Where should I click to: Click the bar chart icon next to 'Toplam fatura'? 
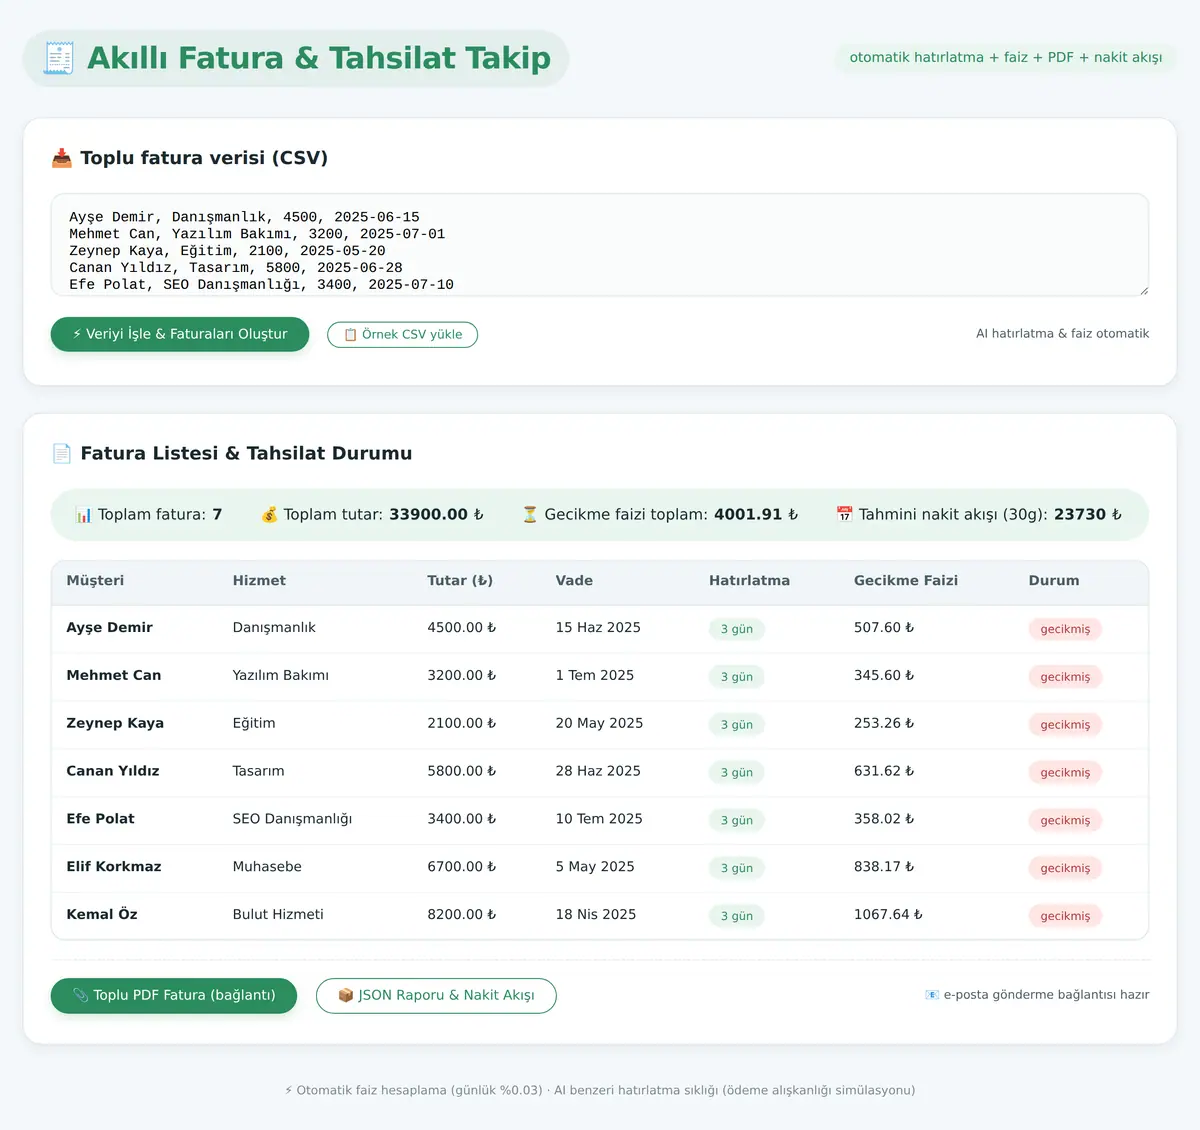pyautogui.click(x=84, y=515)
